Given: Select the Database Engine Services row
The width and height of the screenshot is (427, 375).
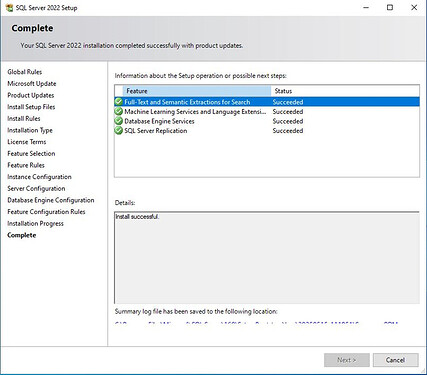Looking at the screenshot, I should coord(267,121).
